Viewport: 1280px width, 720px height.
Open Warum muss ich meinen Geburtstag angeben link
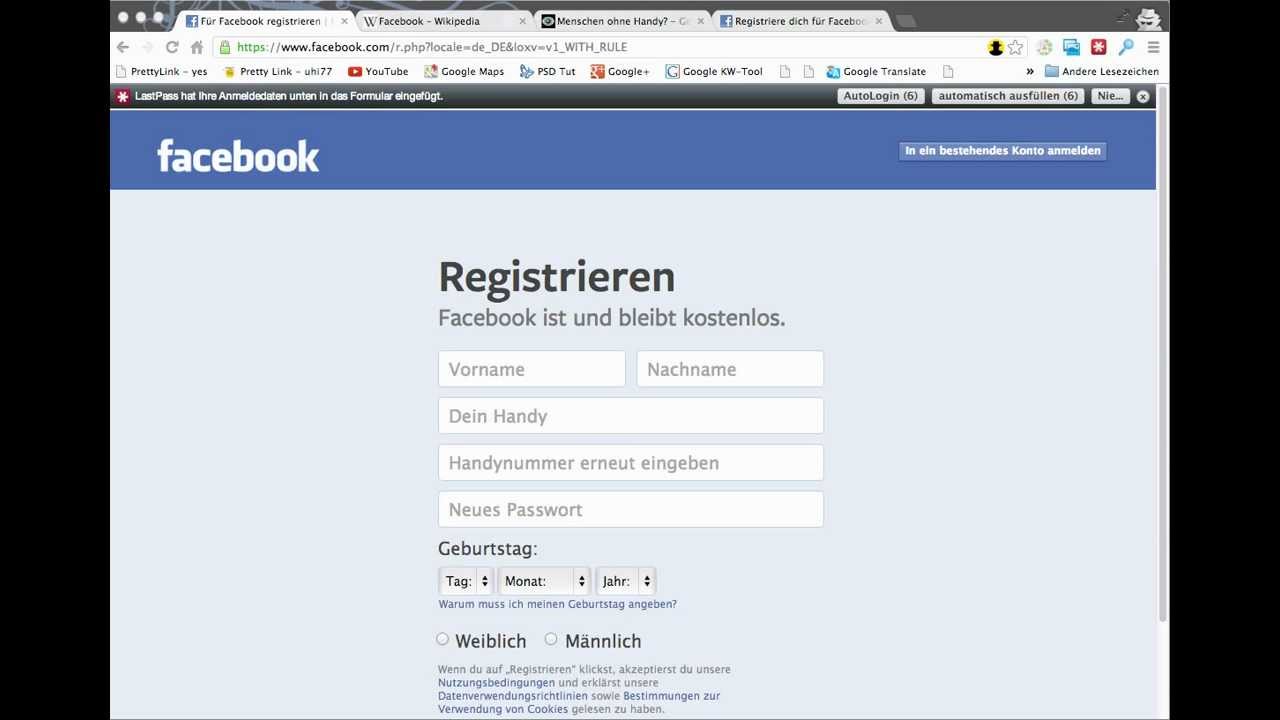(557, 604)
